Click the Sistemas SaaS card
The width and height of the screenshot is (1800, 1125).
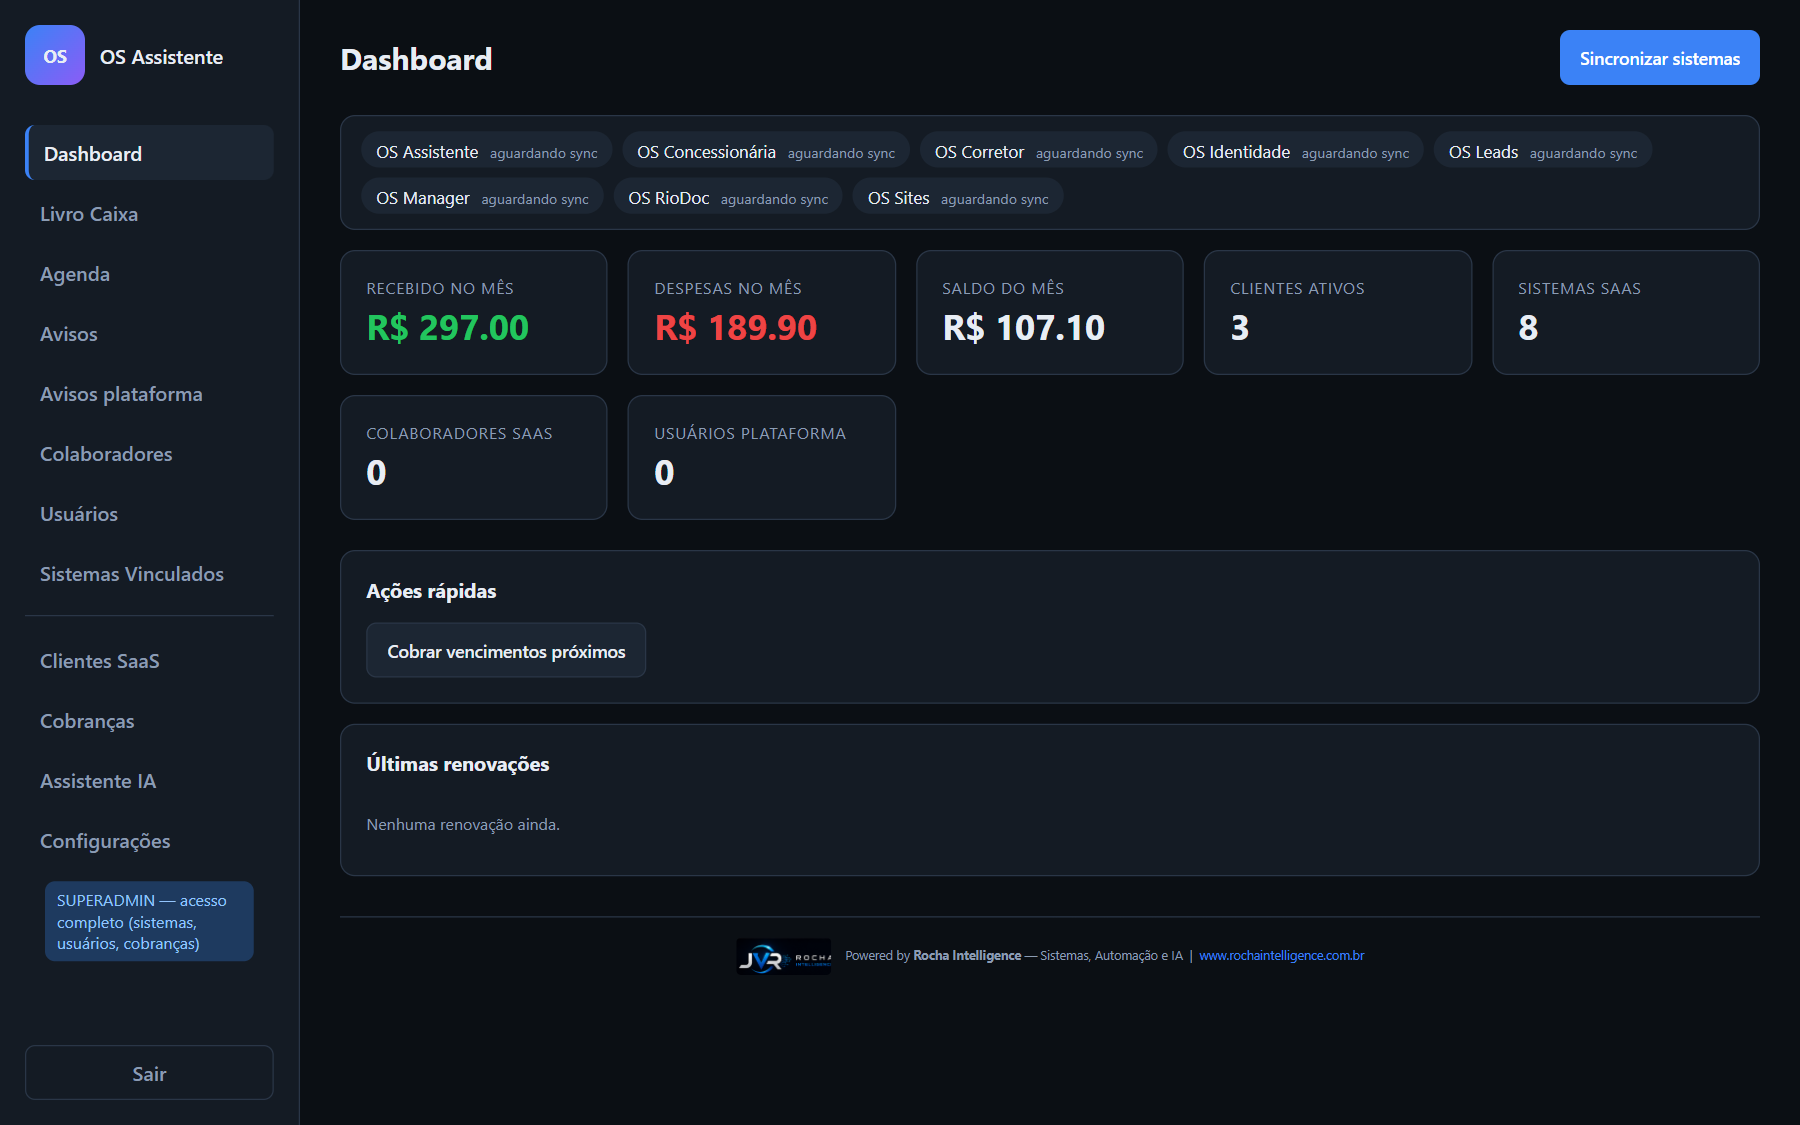click(1626, 312)
